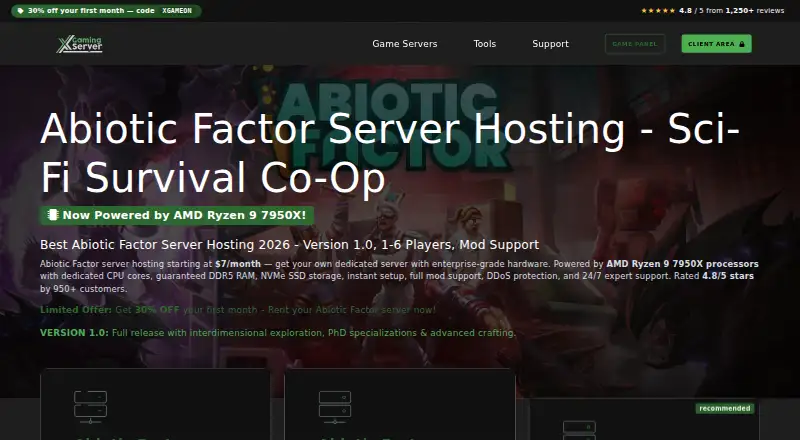Select the XGAMEON promo code
The height and width of the screenshot is (440, 800).
point(177,11)
